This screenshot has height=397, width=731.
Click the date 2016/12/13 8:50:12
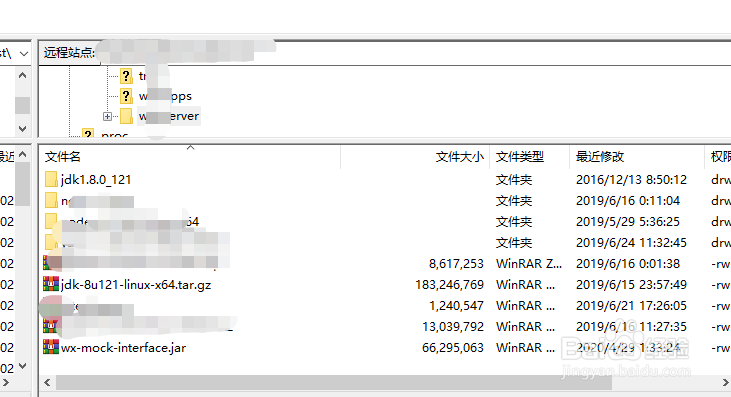pyautogui.click(x=631, y=180)
